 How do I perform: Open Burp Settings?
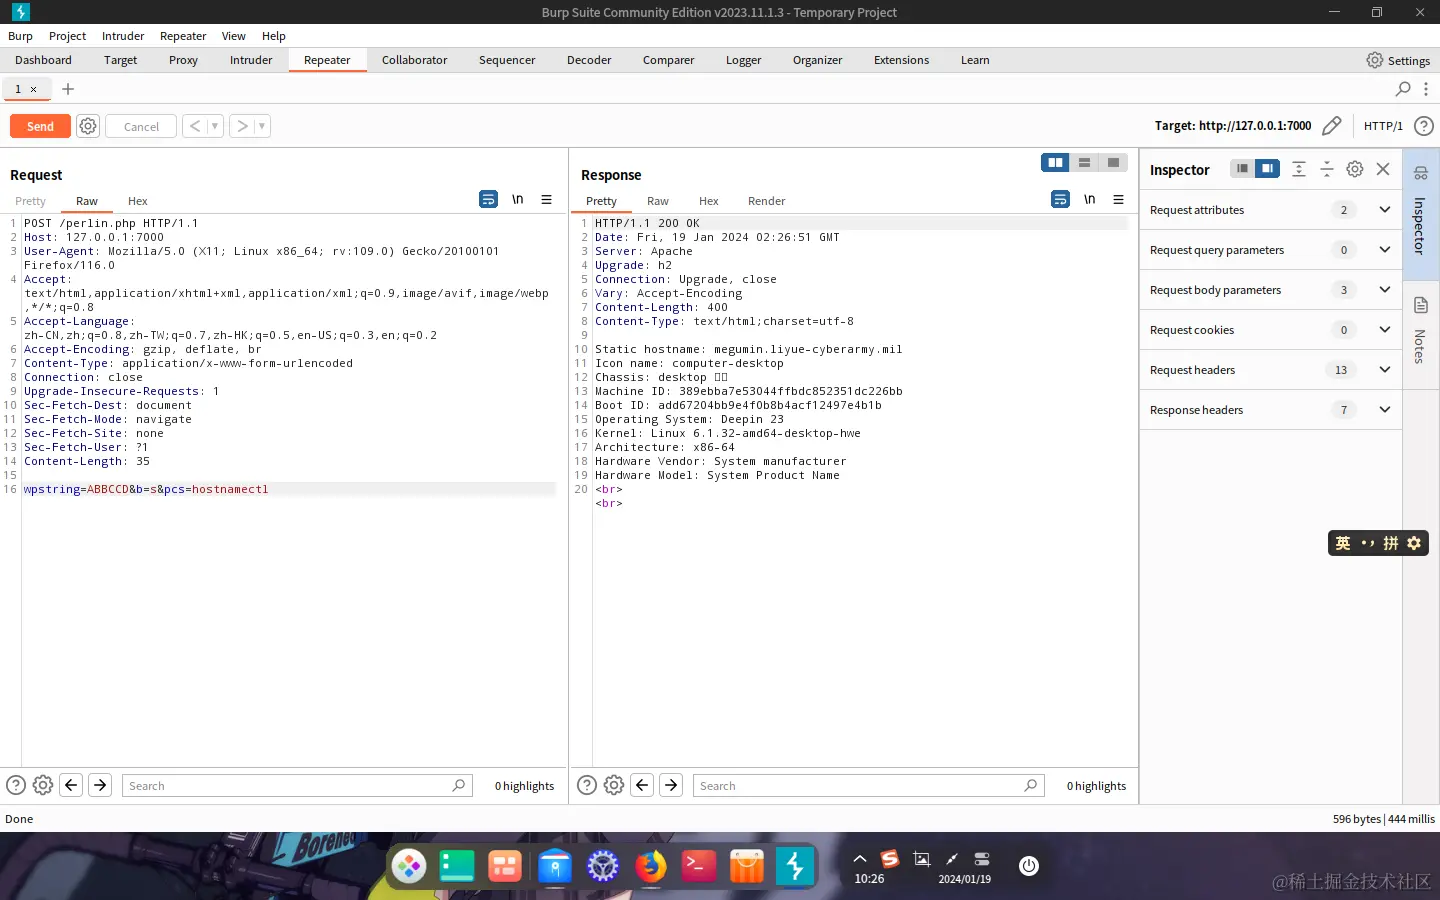click(x=1398, y=60)
